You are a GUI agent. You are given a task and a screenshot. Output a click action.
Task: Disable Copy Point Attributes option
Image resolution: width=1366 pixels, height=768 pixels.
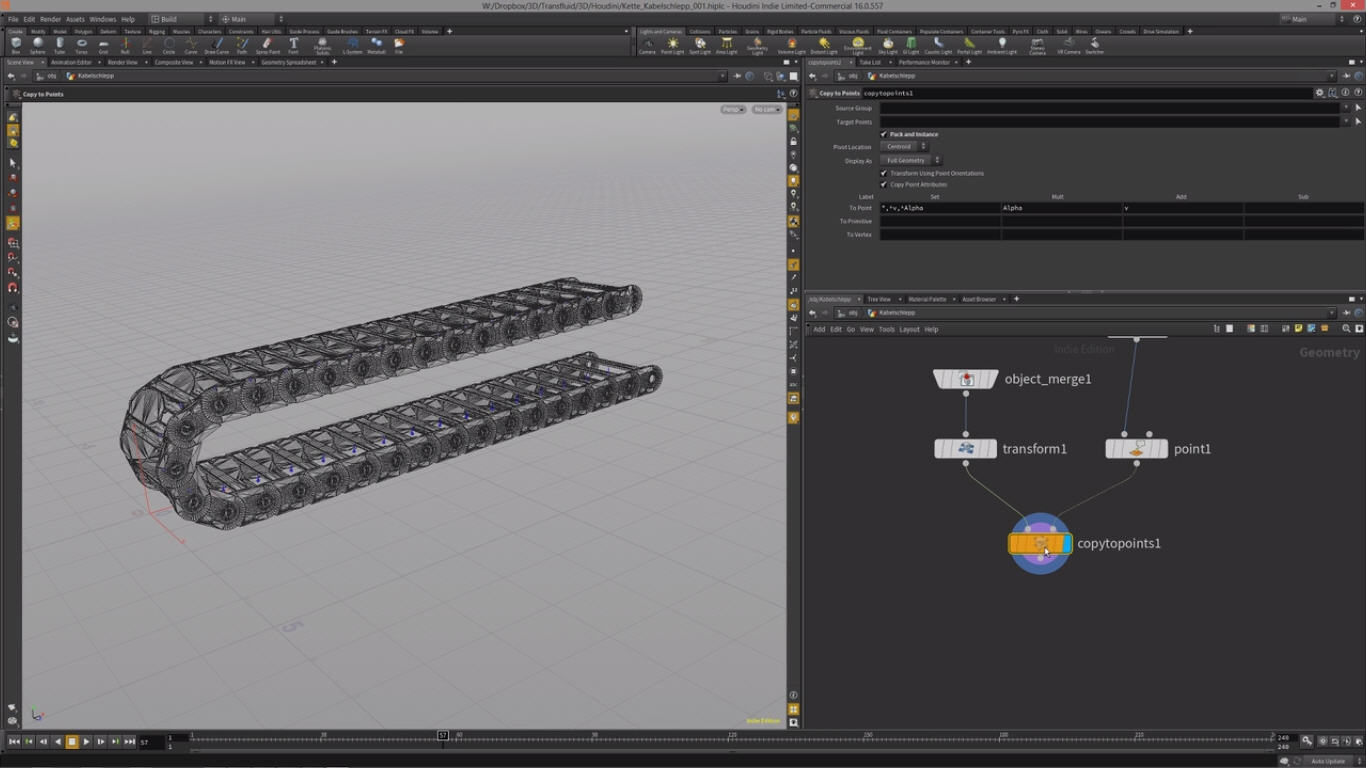click(884, 184)
